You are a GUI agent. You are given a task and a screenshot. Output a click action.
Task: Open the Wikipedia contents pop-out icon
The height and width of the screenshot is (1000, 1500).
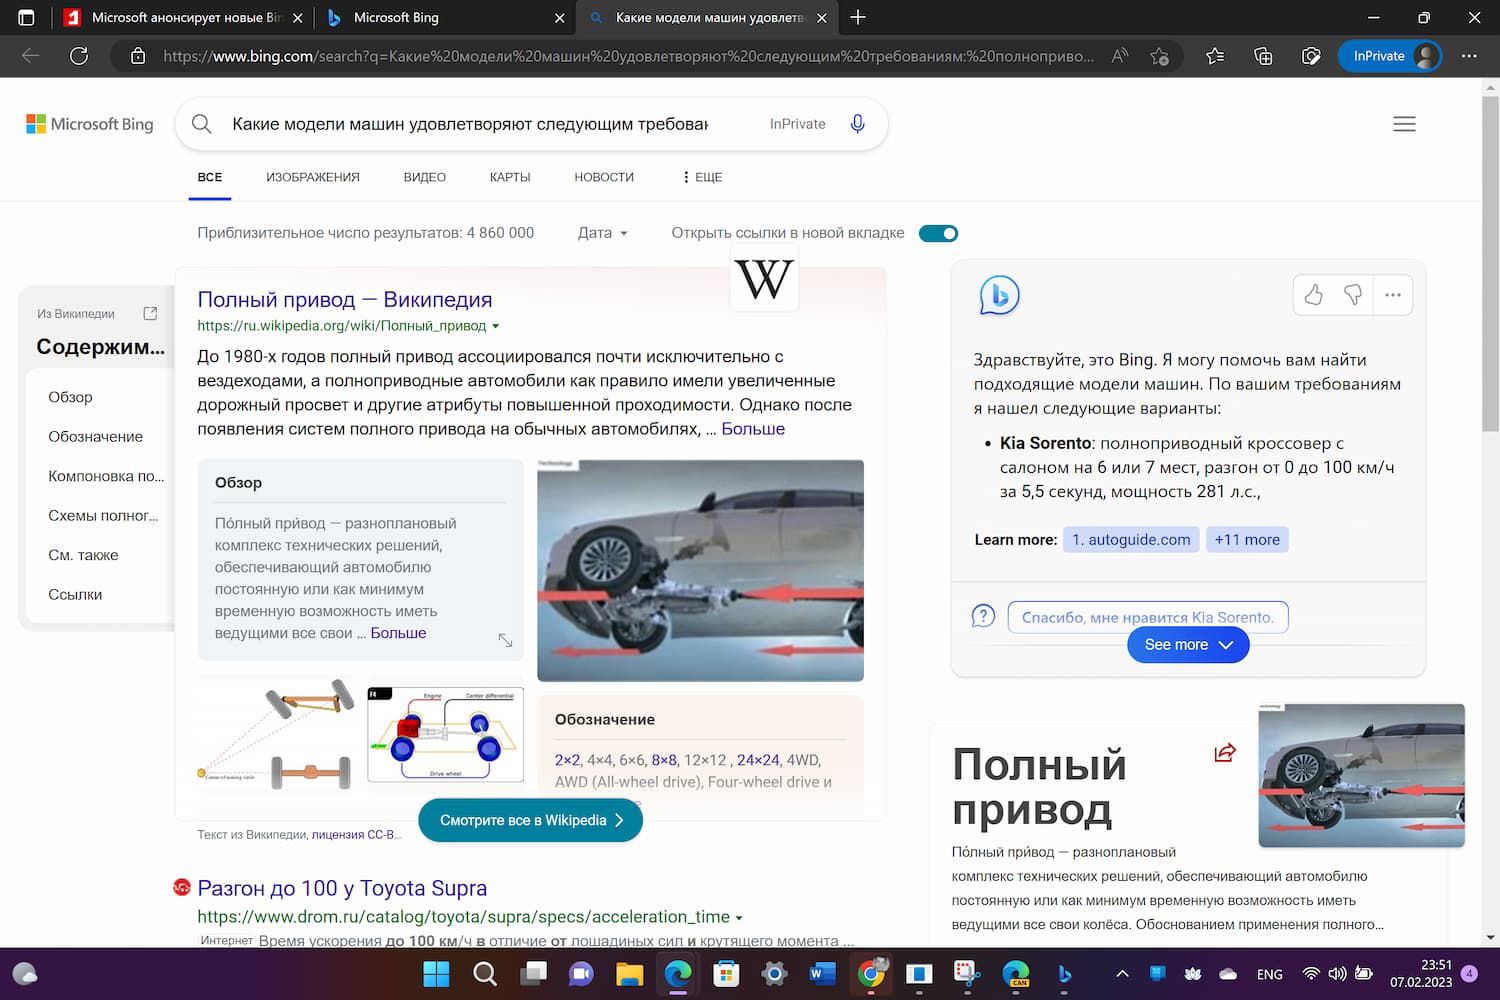click(150, 313)
